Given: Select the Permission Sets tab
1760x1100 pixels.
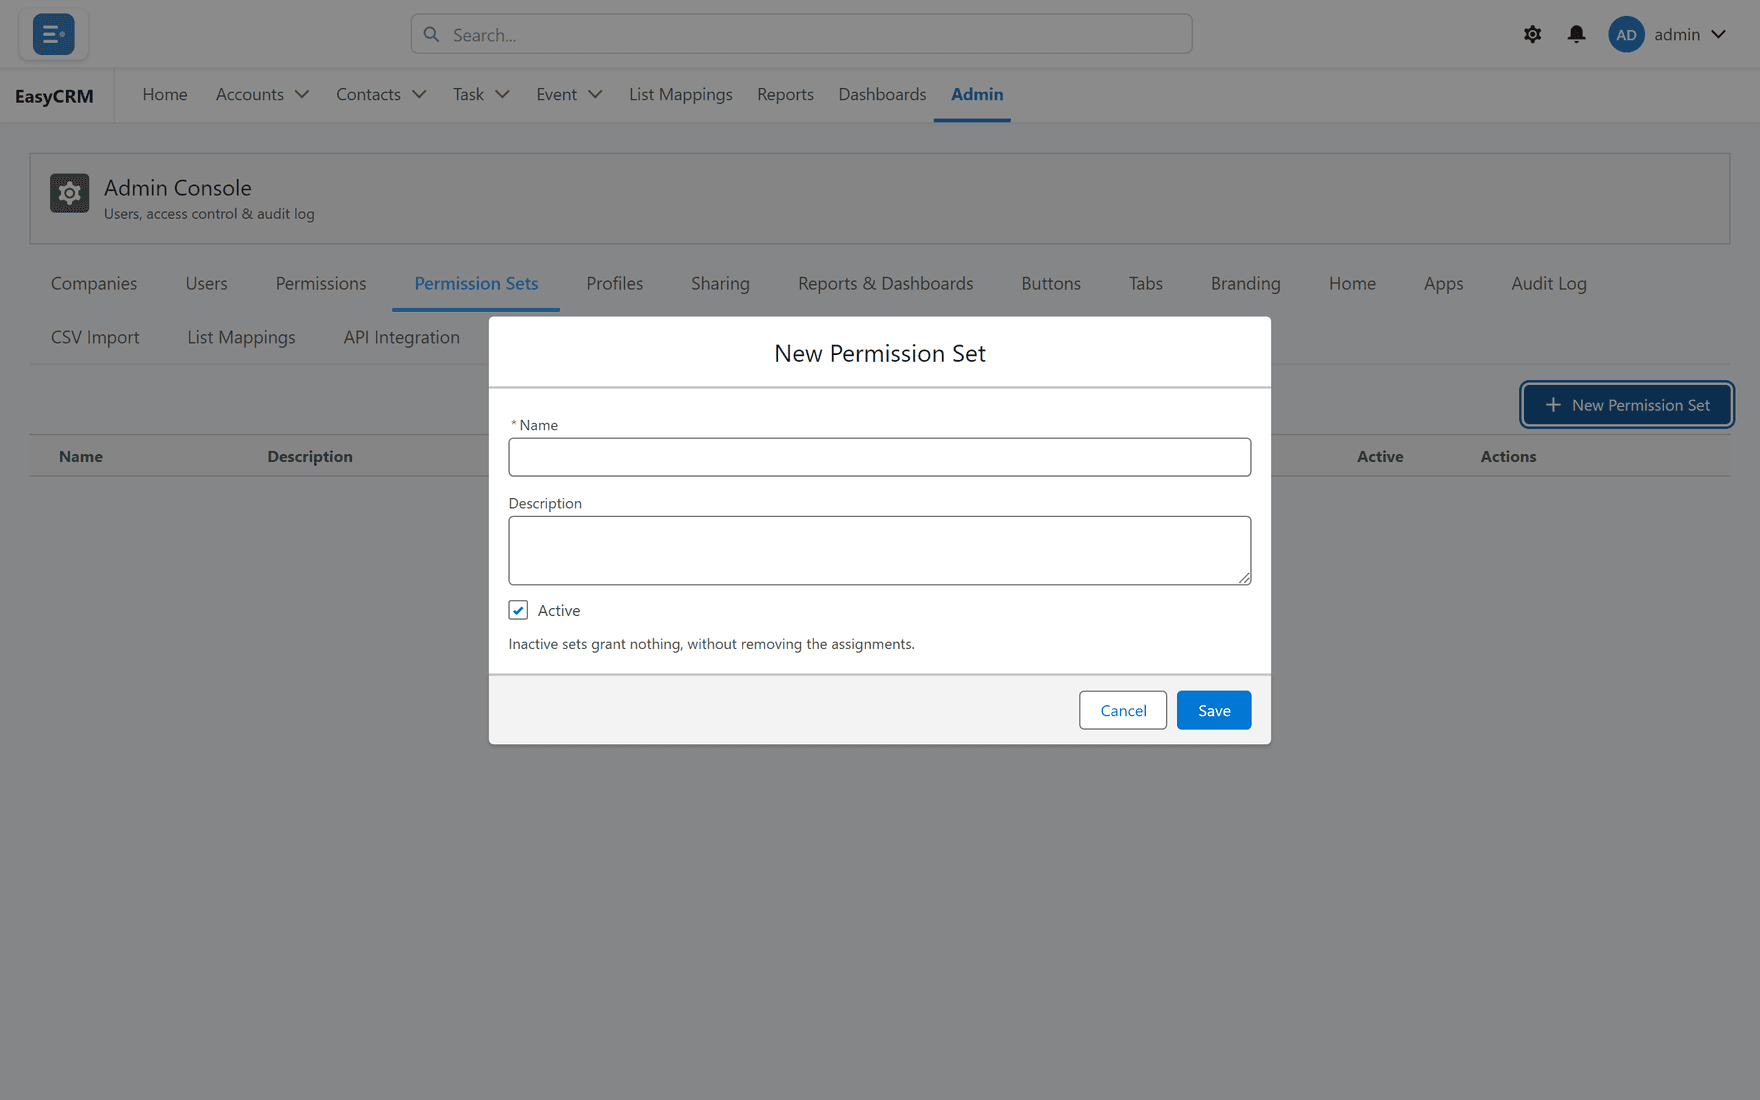Looking at the screenshot, I should pos(476,283).
